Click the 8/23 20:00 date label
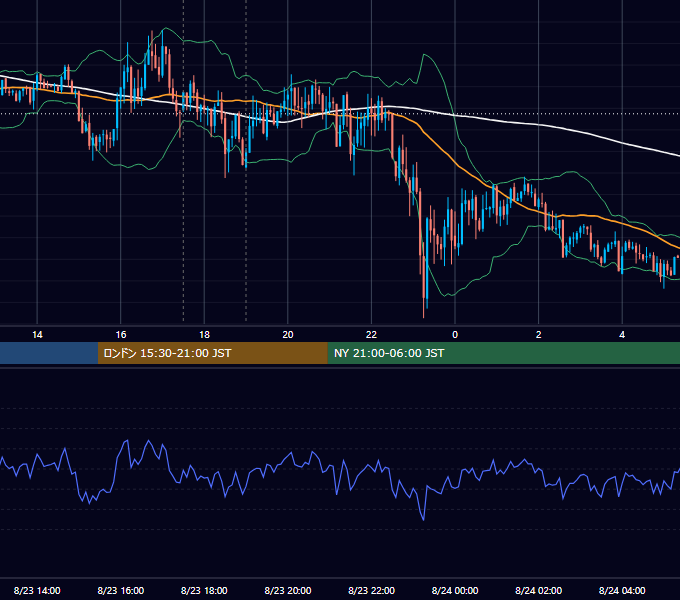Screen dimensions: 680x600 point(288,590)
